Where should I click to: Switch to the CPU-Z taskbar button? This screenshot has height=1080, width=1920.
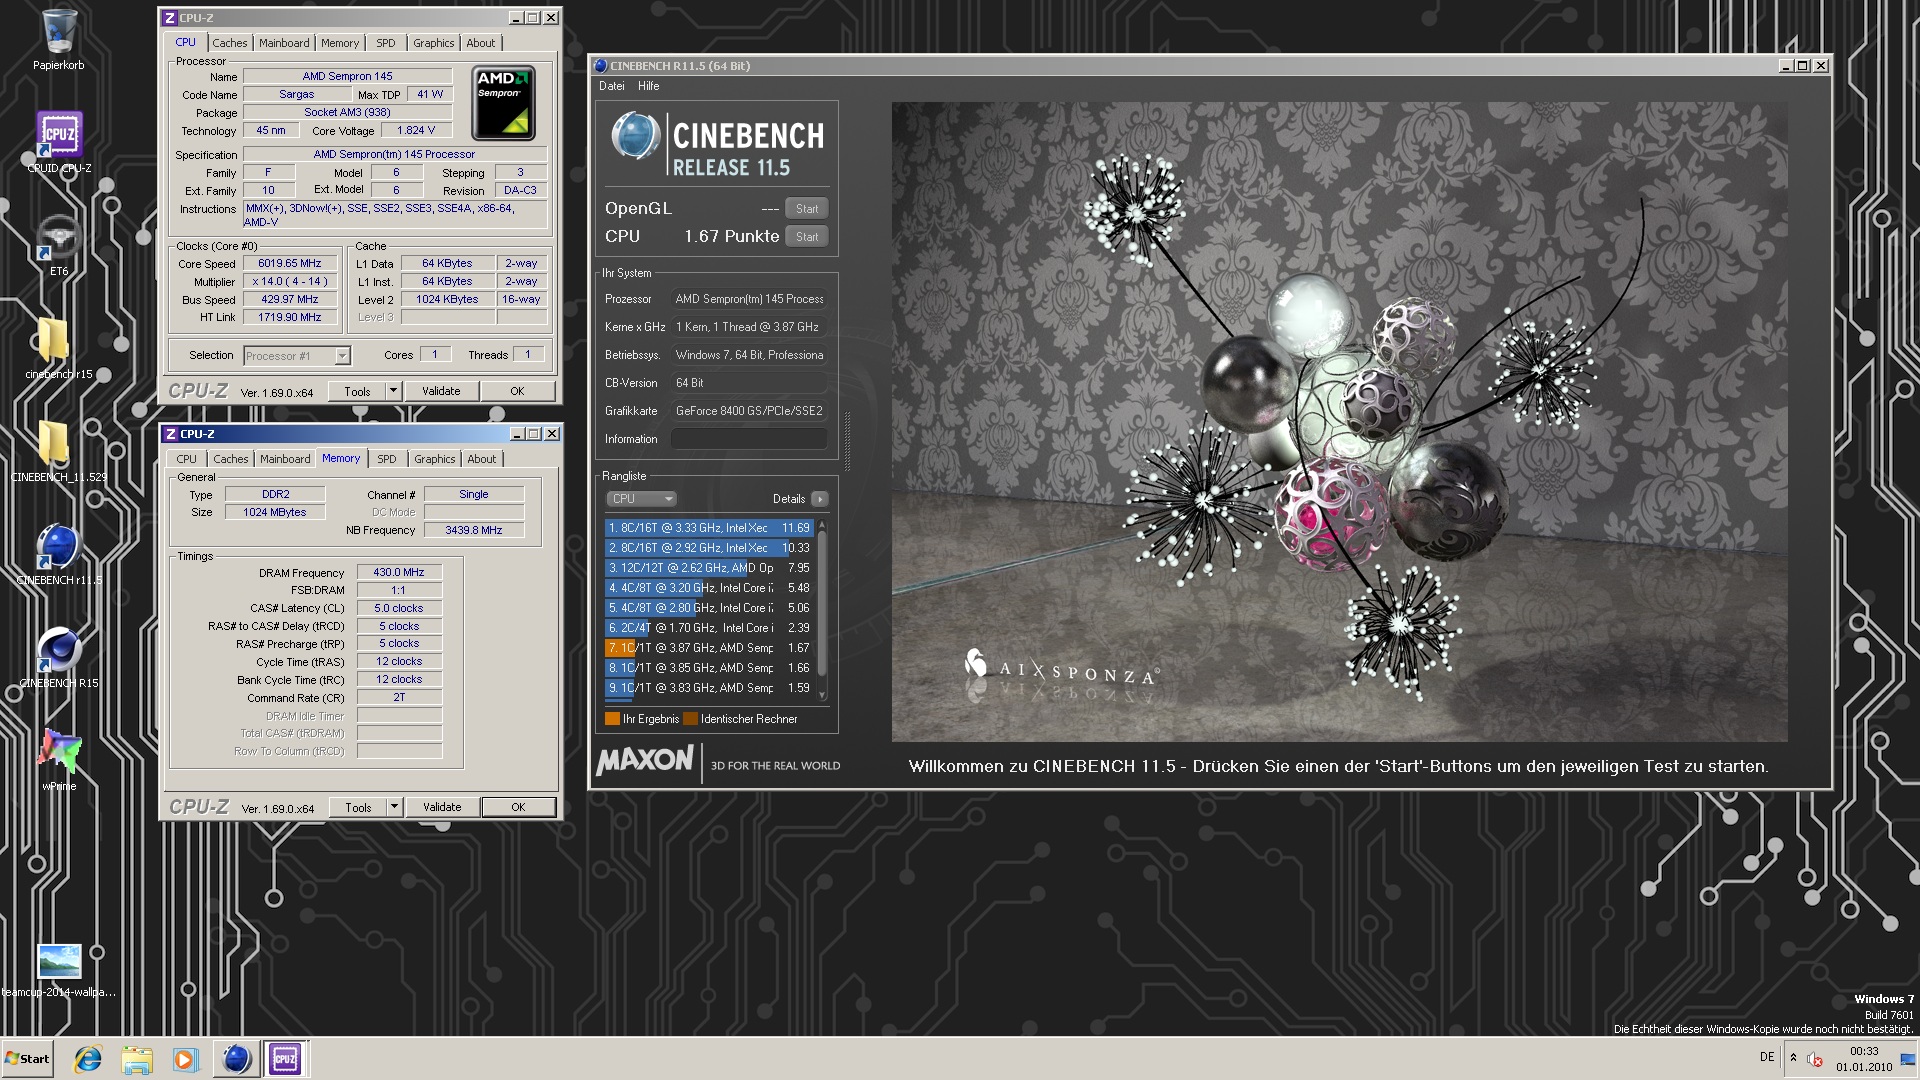tap(285, 1059)
